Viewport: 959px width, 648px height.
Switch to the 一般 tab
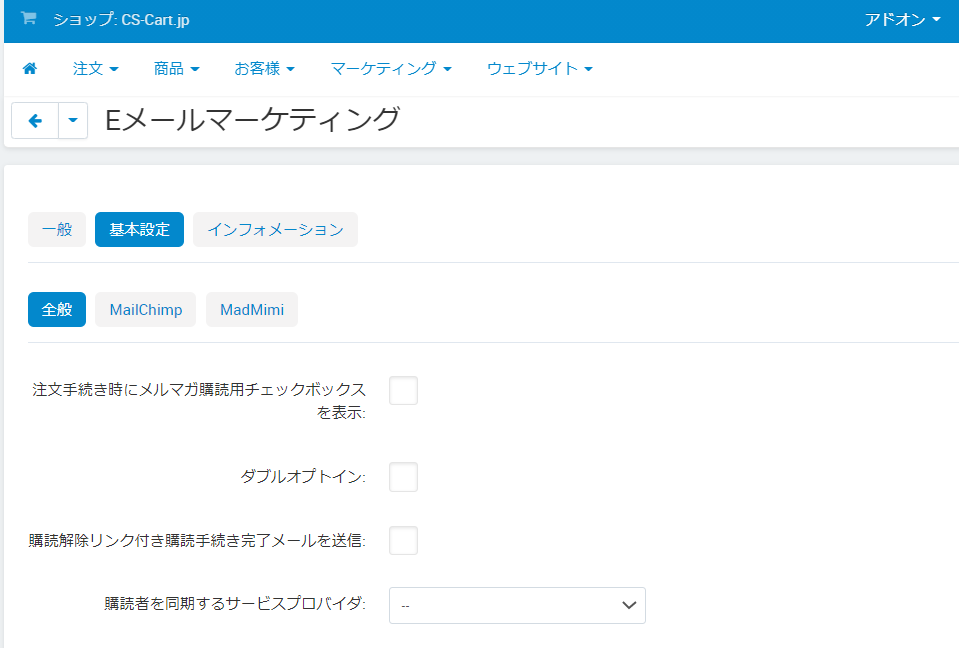[x=57, y=229]
